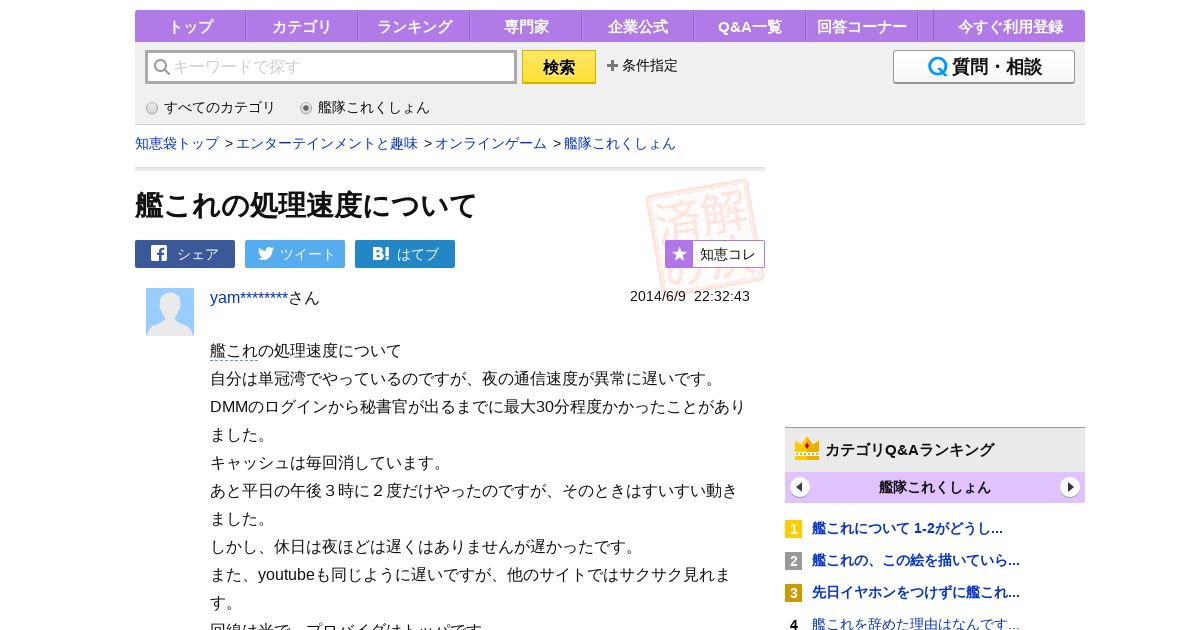Click the asker's avatar image

(x=170, y=312)
